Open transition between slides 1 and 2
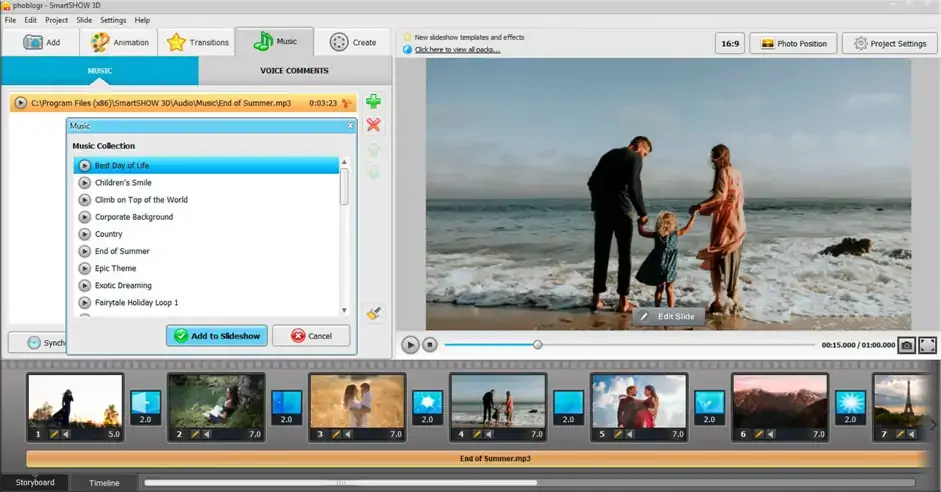This screenshot has width=941, height=492. (x=146, y=407)
